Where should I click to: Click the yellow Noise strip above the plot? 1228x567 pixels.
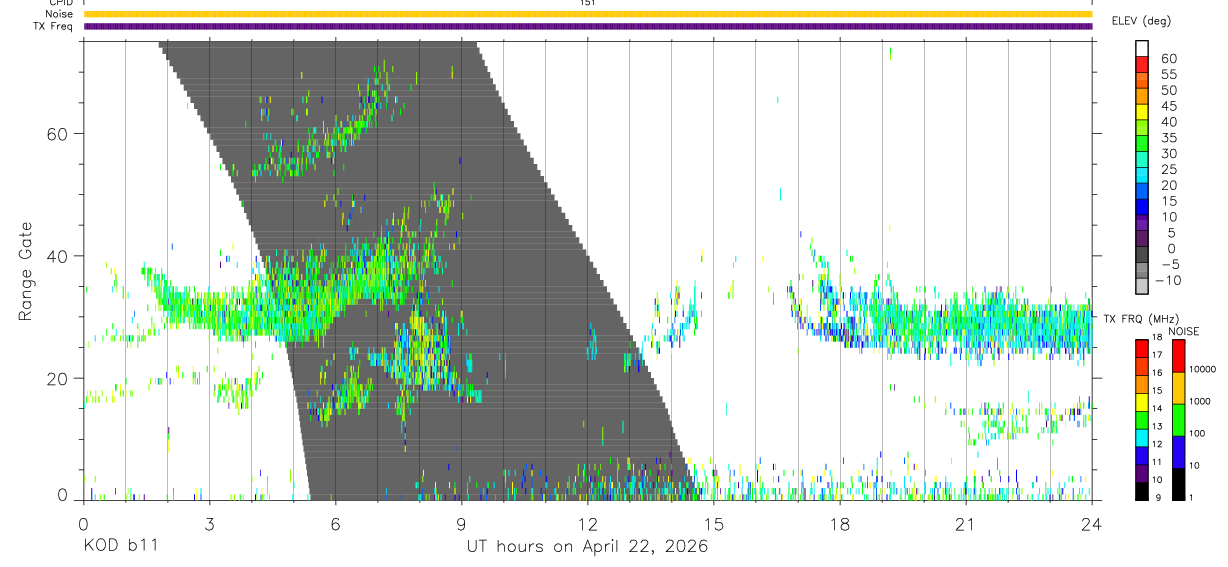(x=588, y=14)
